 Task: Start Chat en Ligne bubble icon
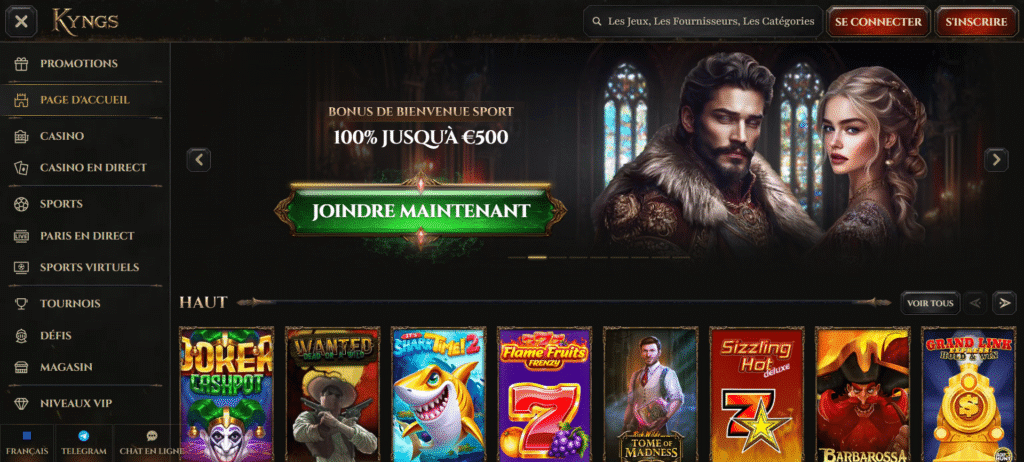tap(152, 436)
